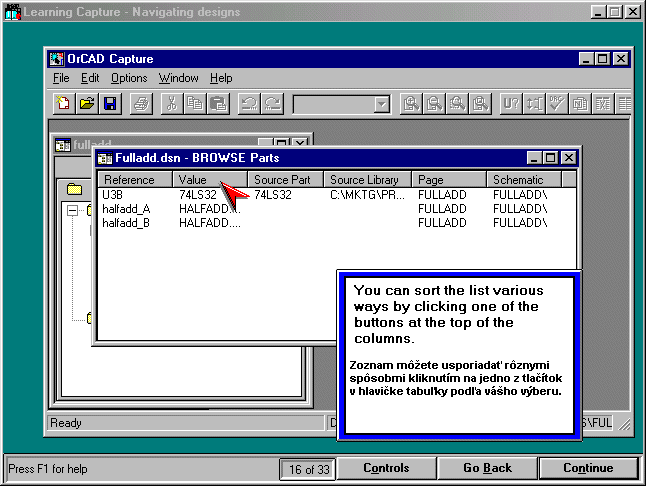Click the Cut scissors toolbar icon
Screen dimensions: 646x486
pos(172,103)
